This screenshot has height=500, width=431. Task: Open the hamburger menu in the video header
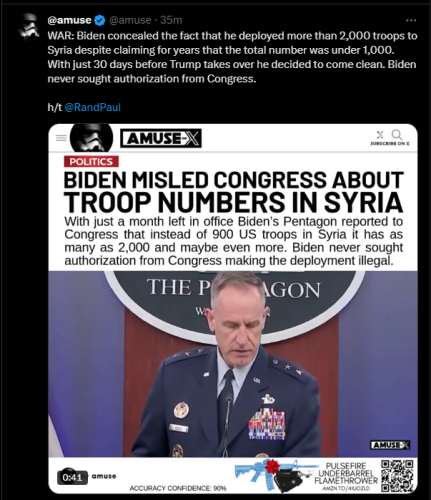tap(61, 138)
